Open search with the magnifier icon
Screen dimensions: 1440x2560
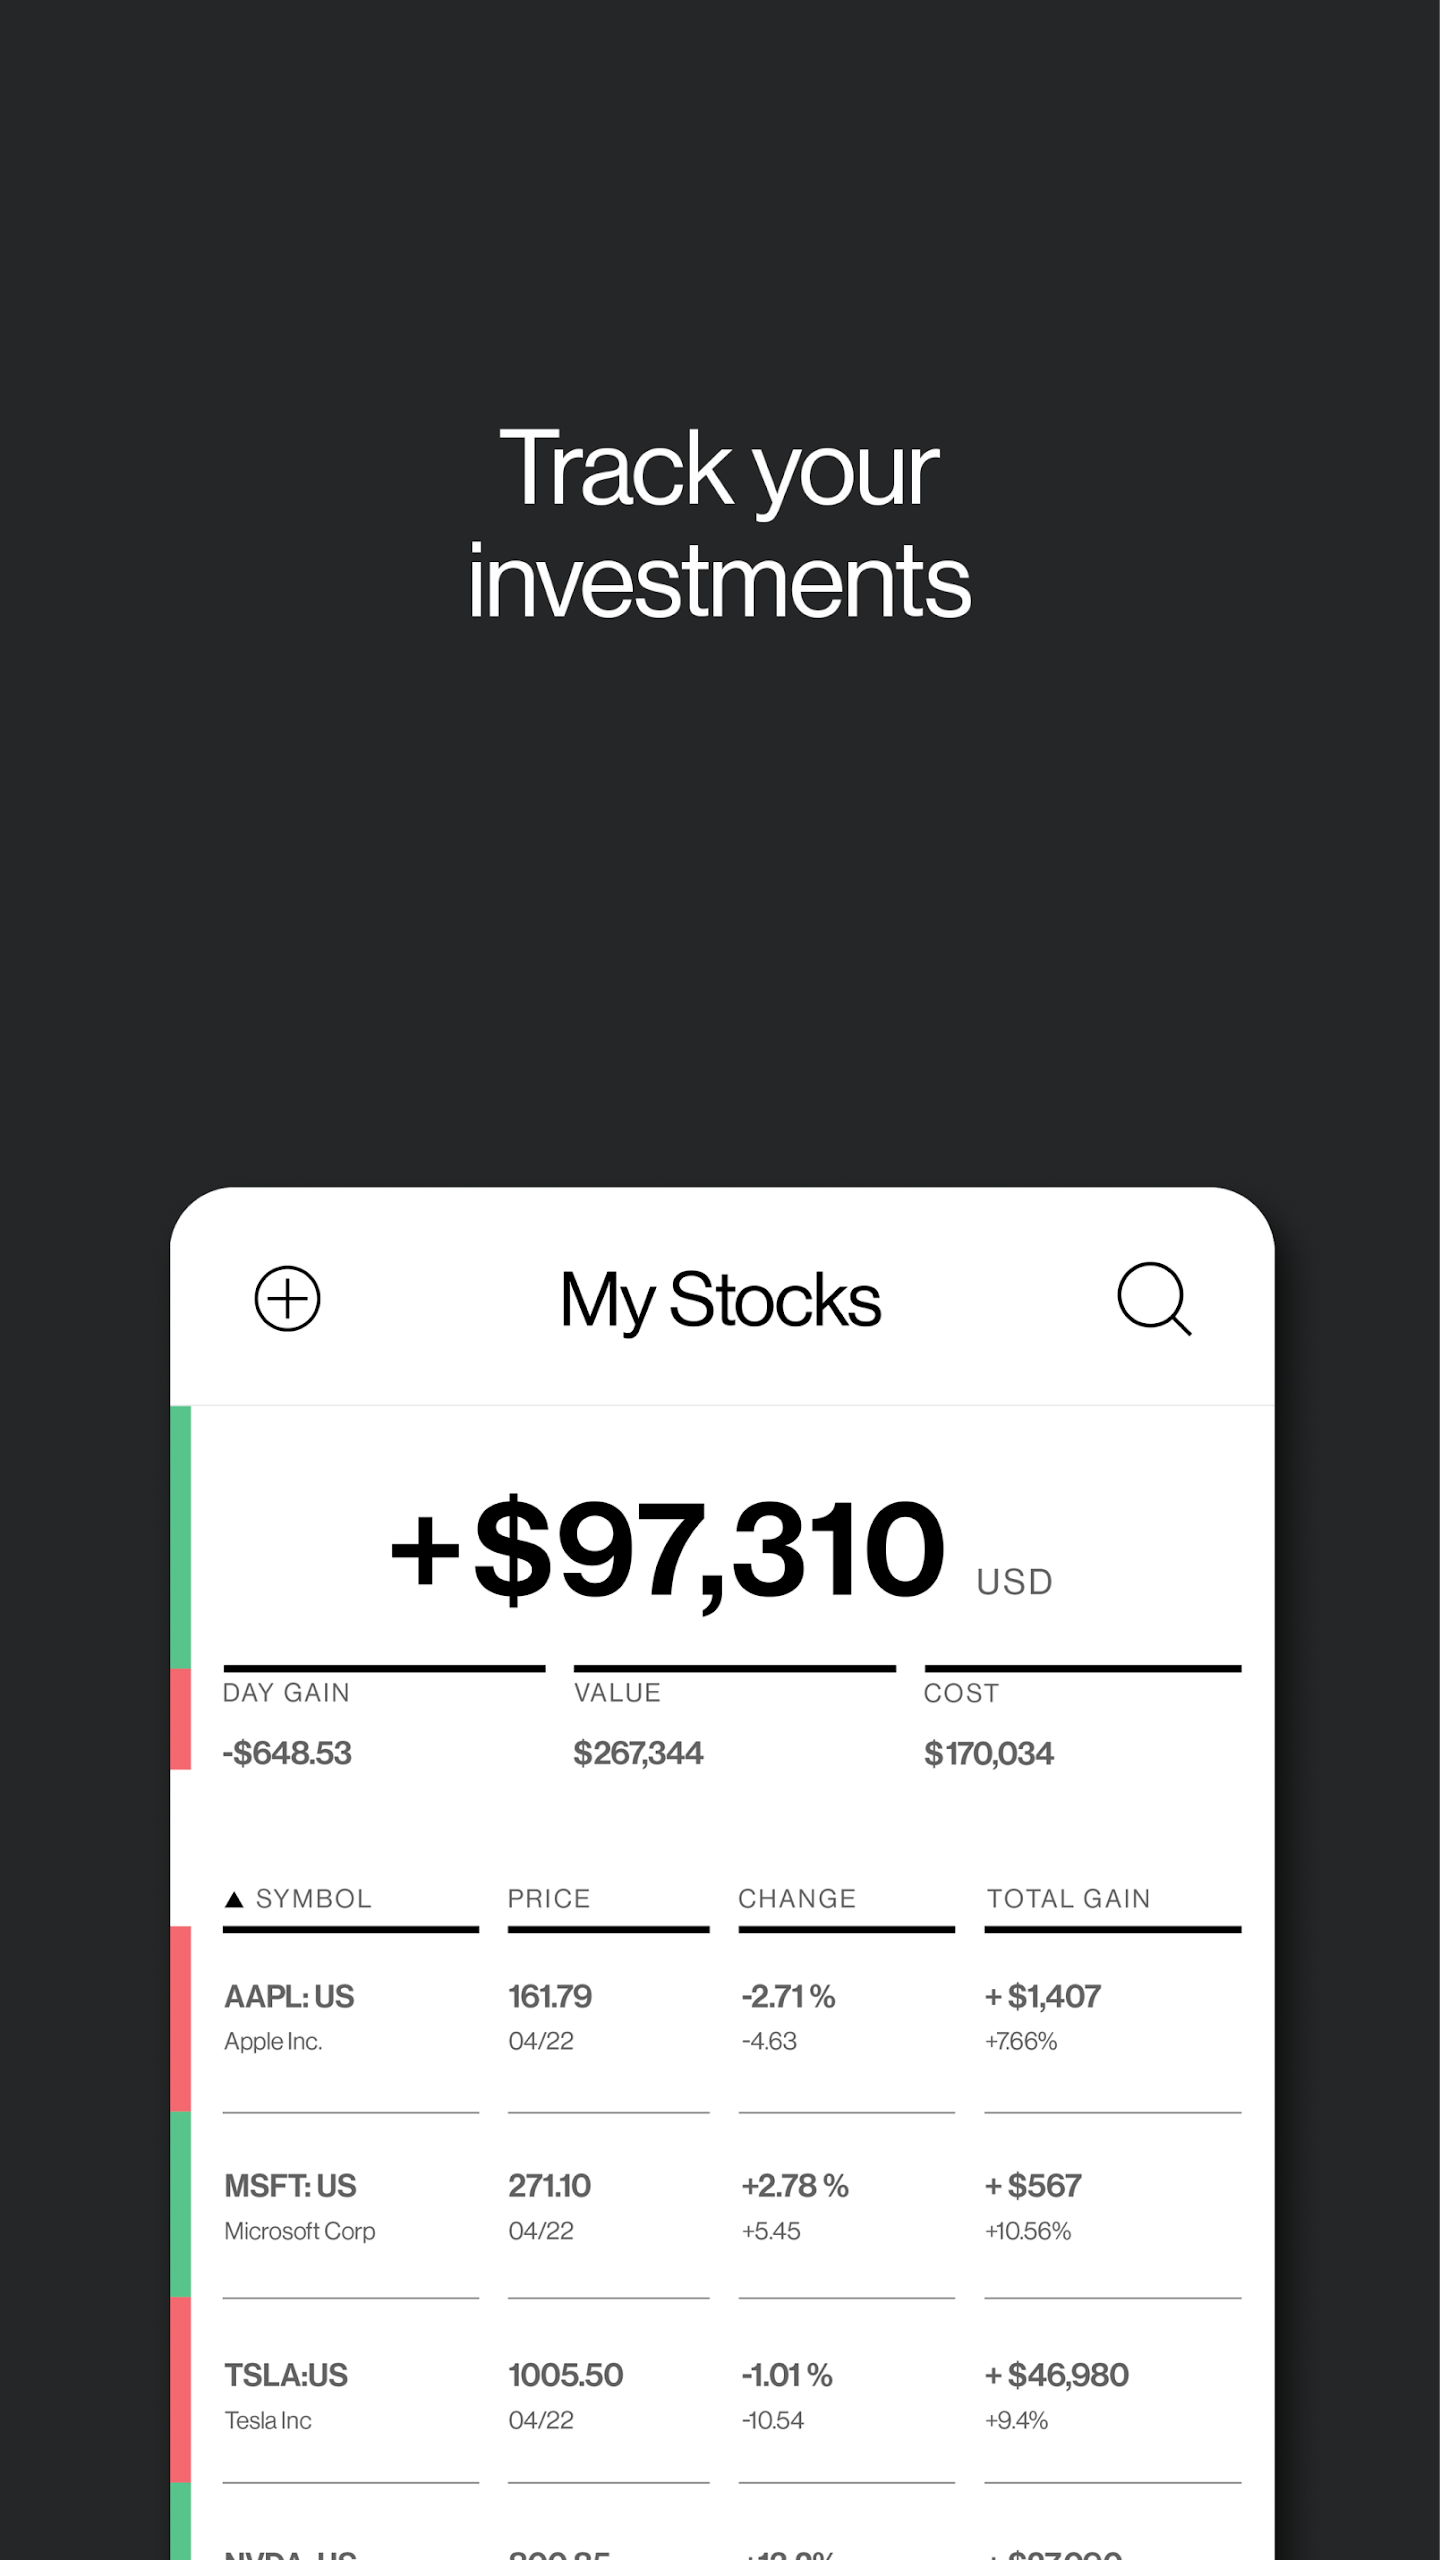1154,1299
